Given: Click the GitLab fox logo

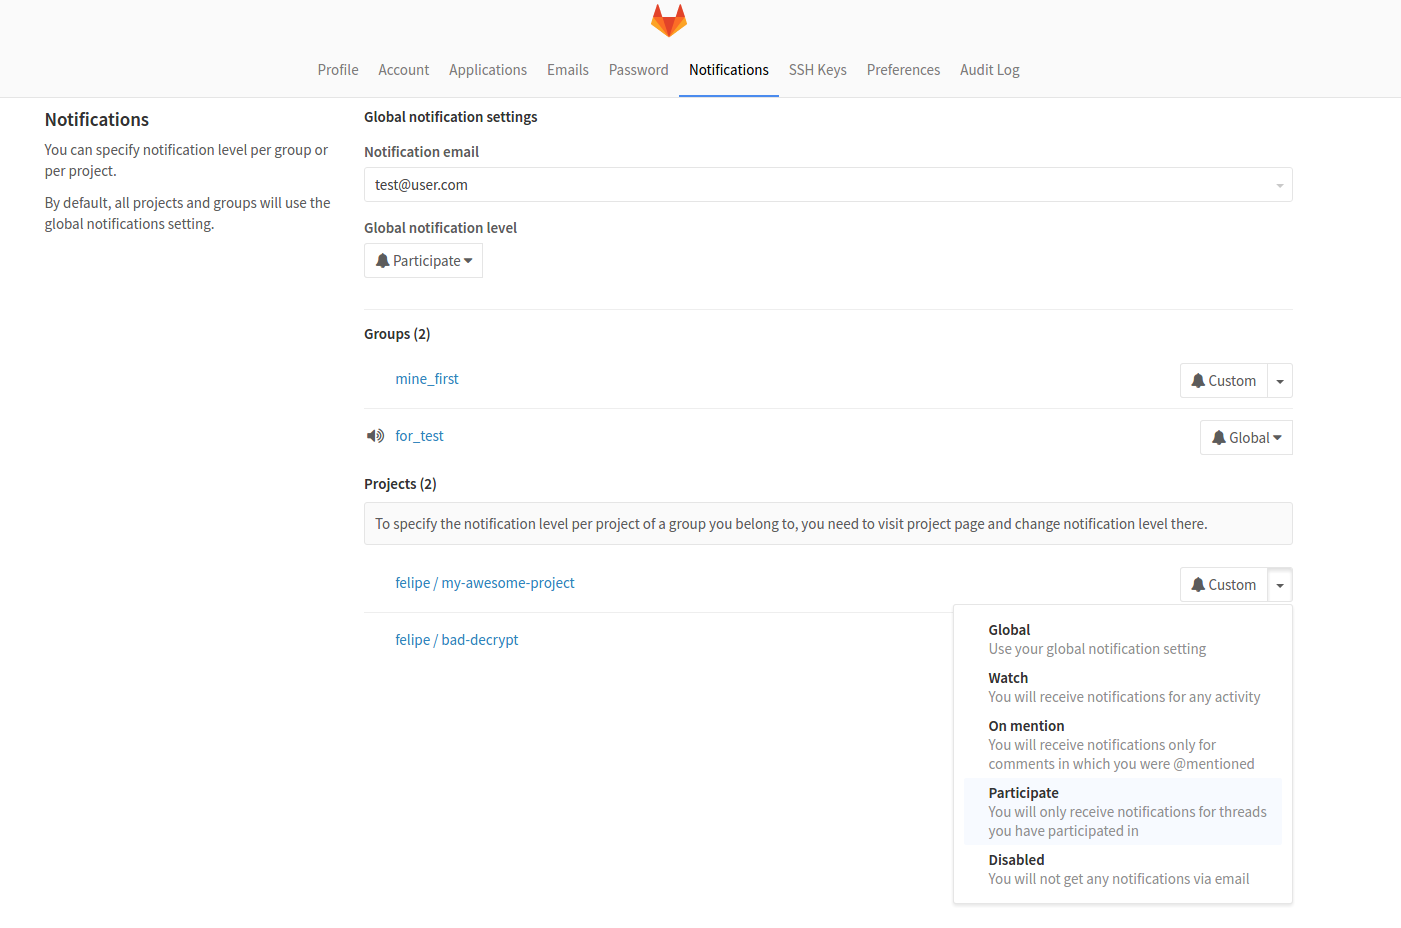Looking at the screenshot, I should point(668,20).
